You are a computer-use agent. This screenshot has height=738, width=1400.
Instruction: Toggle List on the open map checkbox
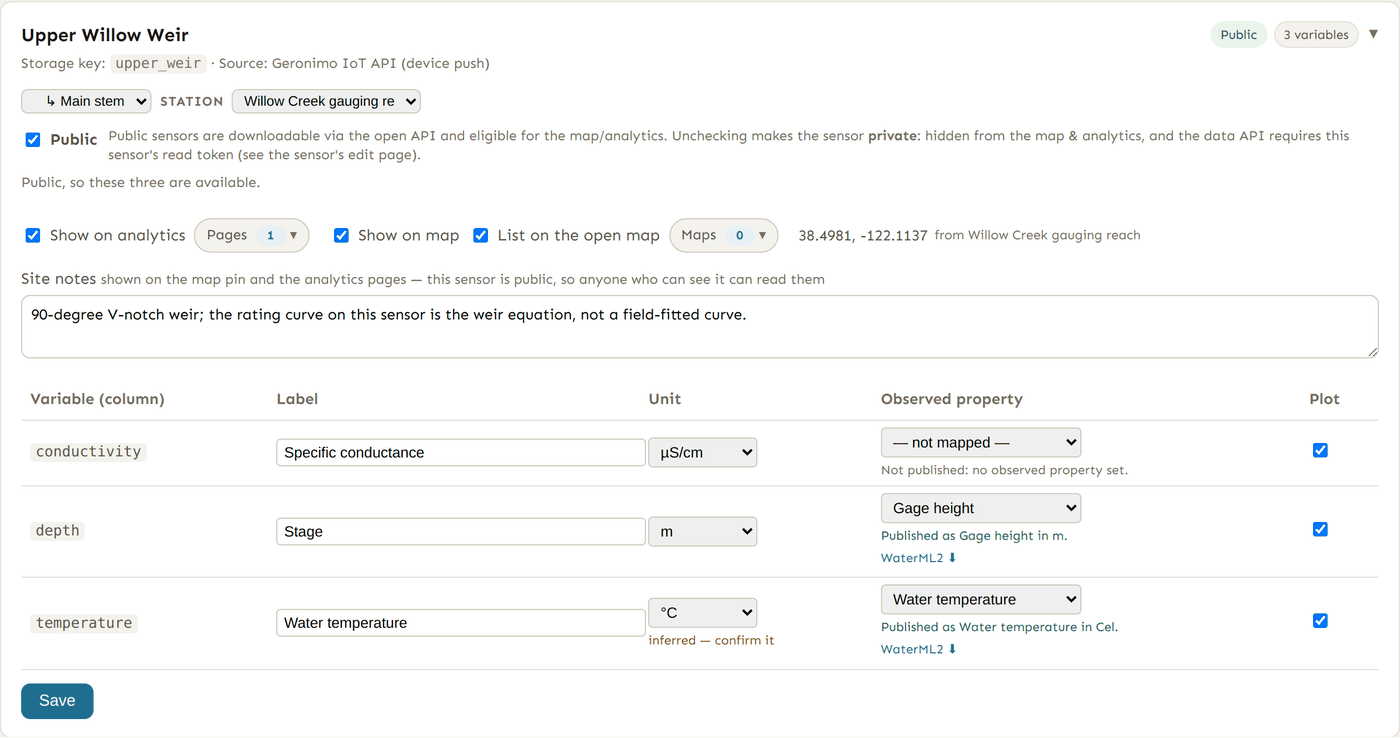481,235
